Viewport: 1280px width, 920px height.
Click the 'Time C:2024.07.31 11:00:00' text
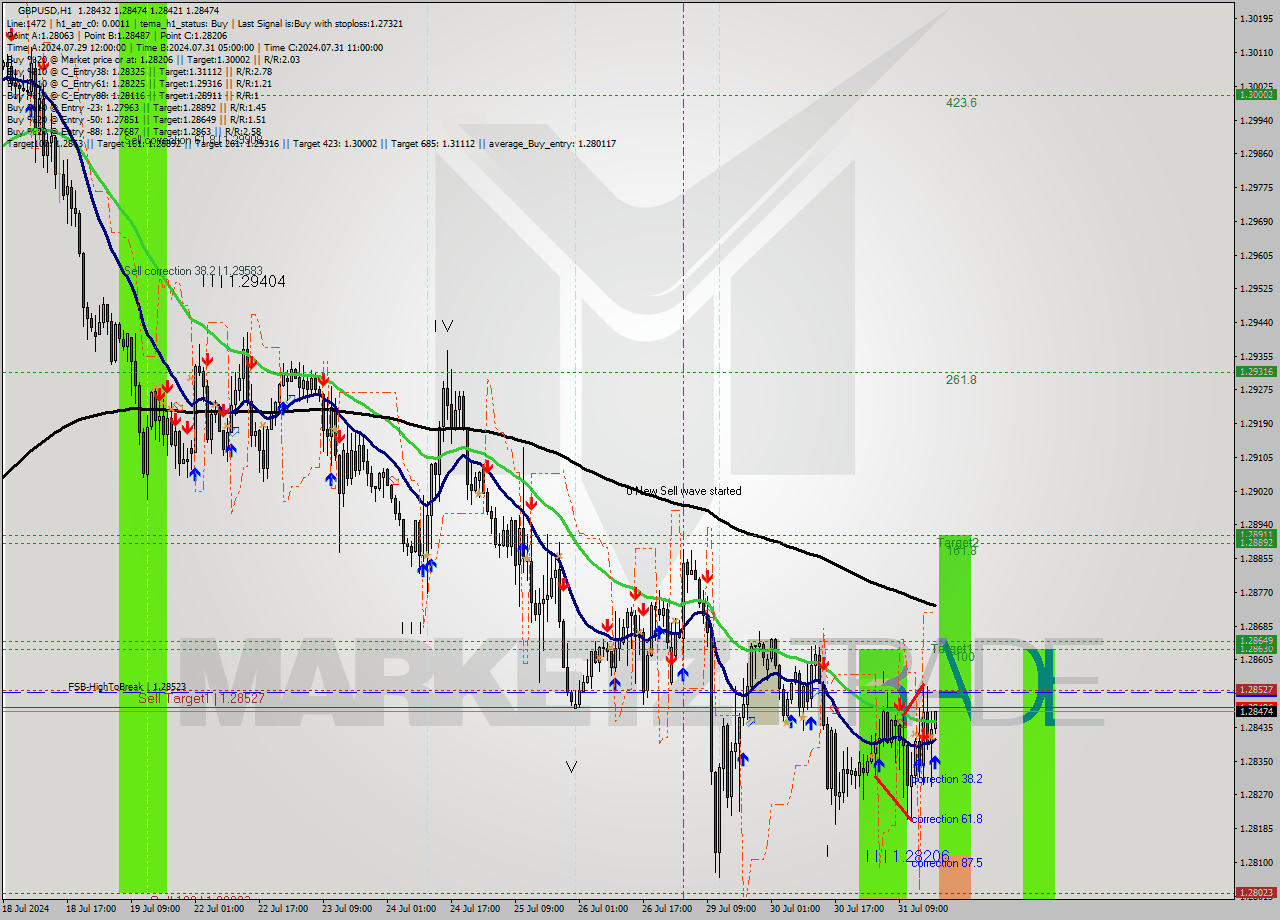[322, 47]
